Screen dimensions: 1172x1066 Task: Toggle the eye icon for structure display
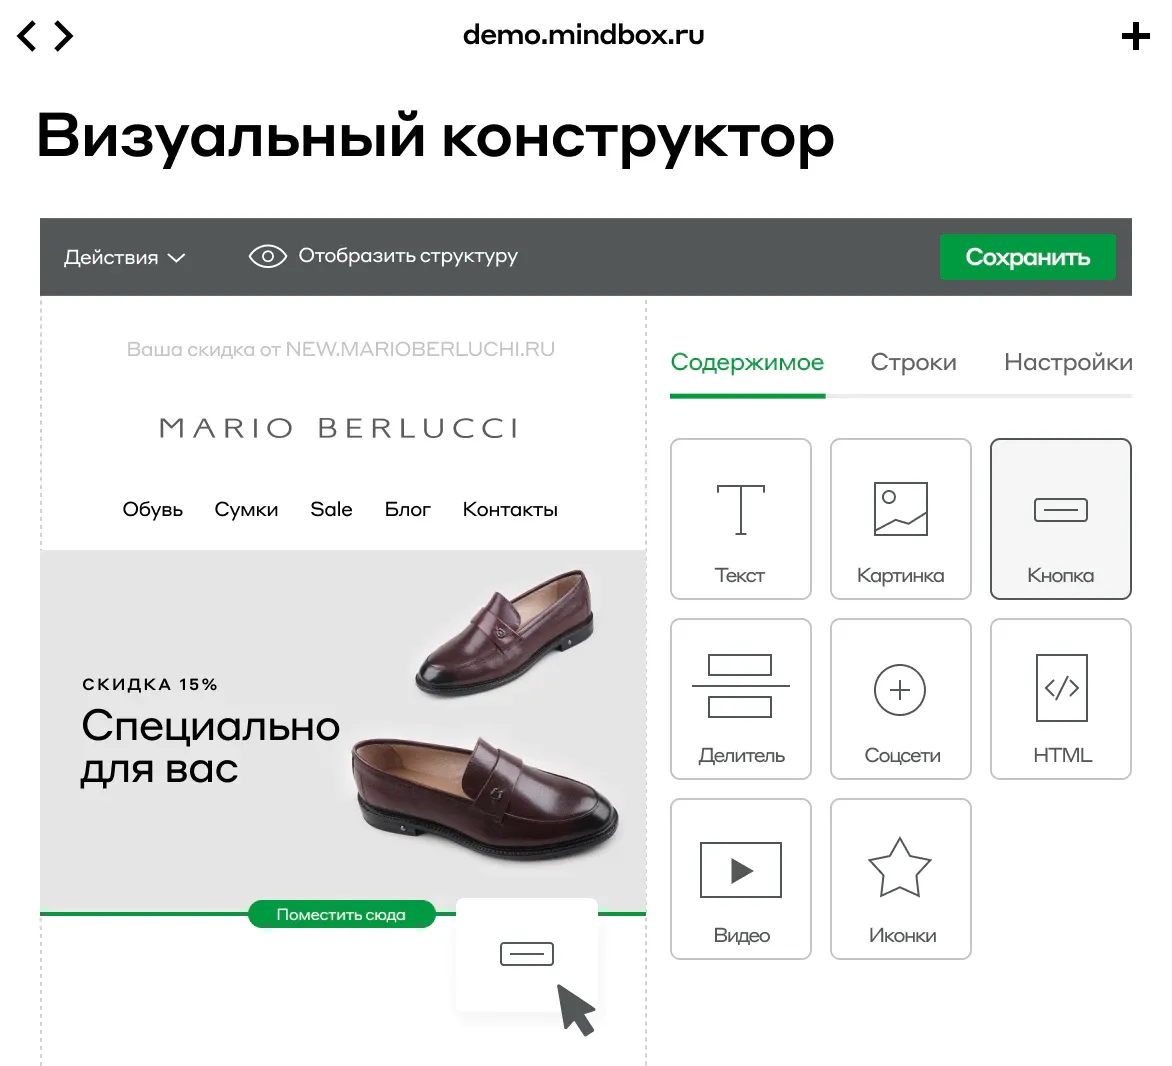point(268,256)
